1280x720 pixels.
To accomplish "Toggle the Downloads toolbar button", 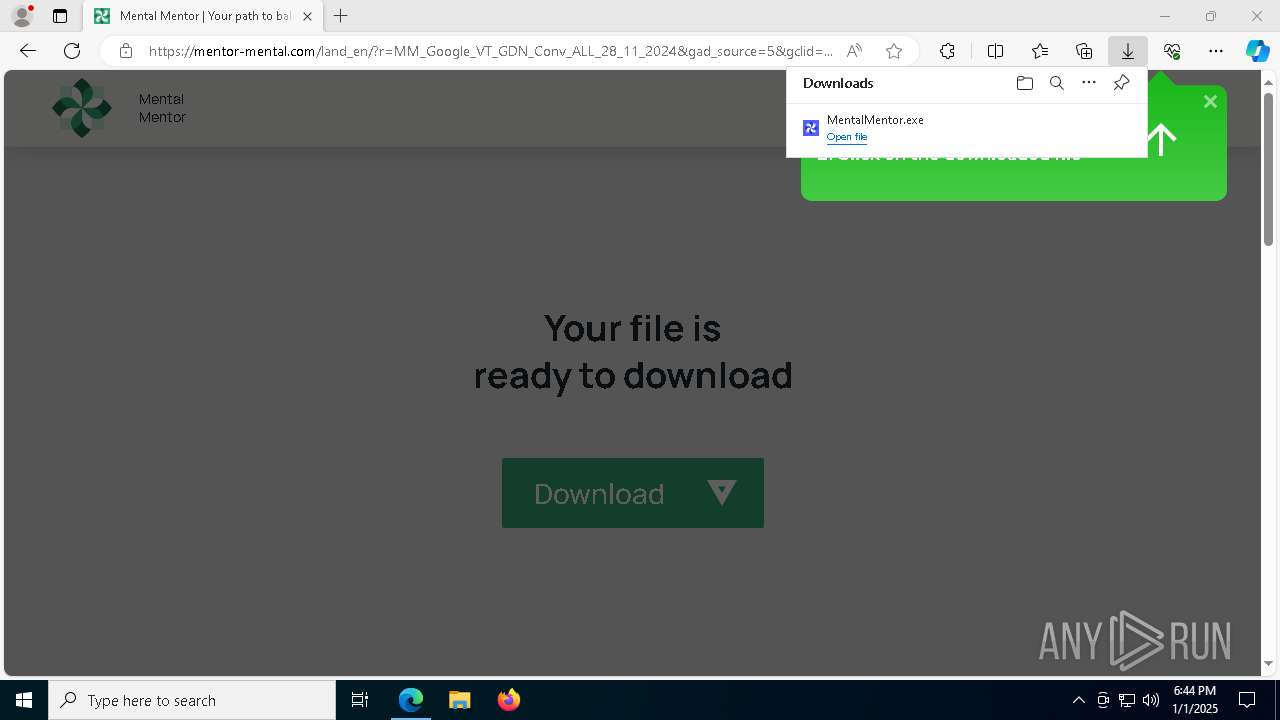I will pos(1127,51).
